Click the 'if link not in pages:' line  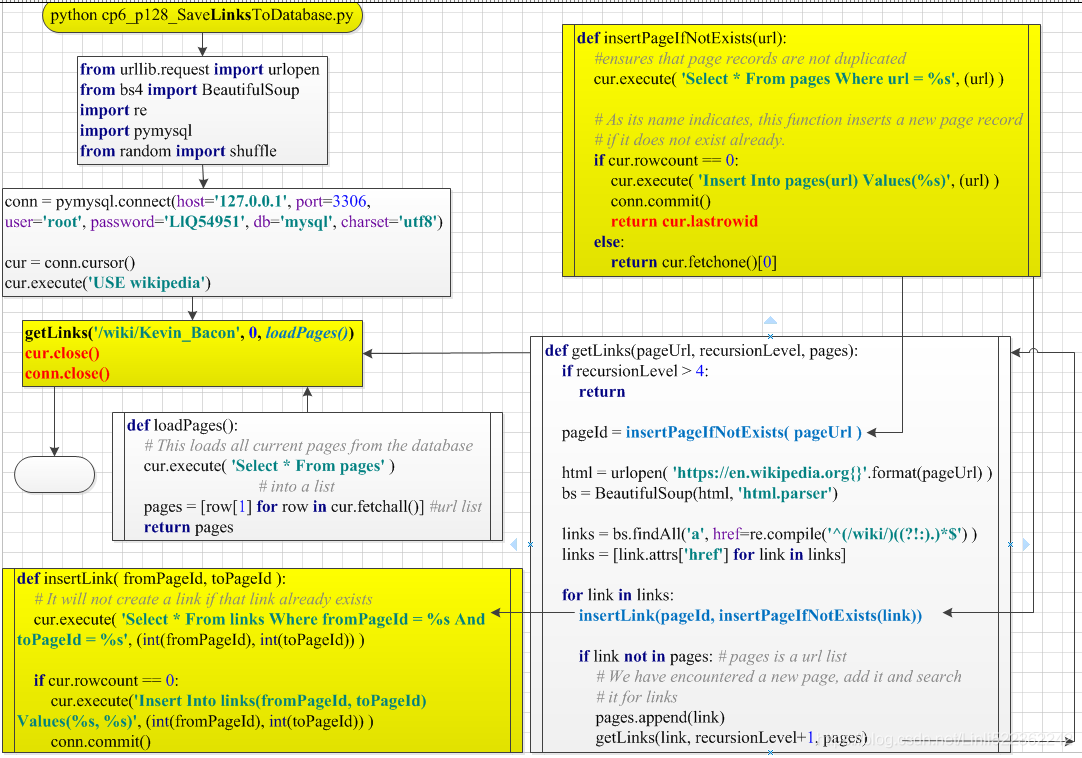tap(645, 657)
